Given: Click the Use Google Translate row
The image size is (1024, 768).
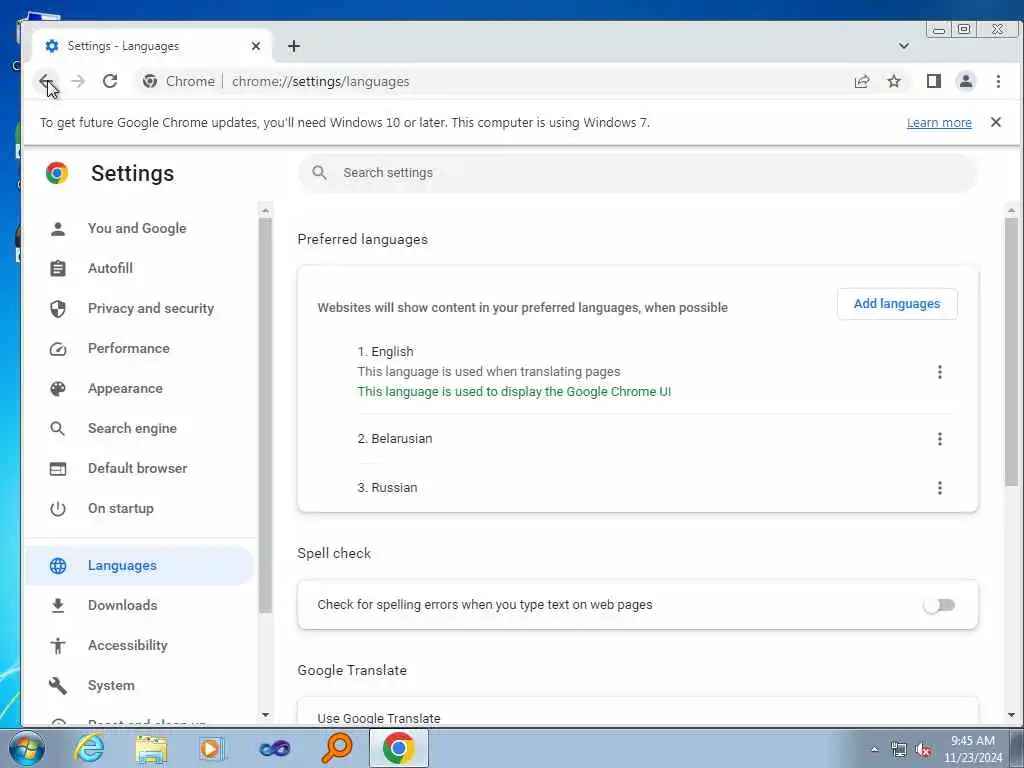Looking at the screenshot, I should [x=637, y=712].
